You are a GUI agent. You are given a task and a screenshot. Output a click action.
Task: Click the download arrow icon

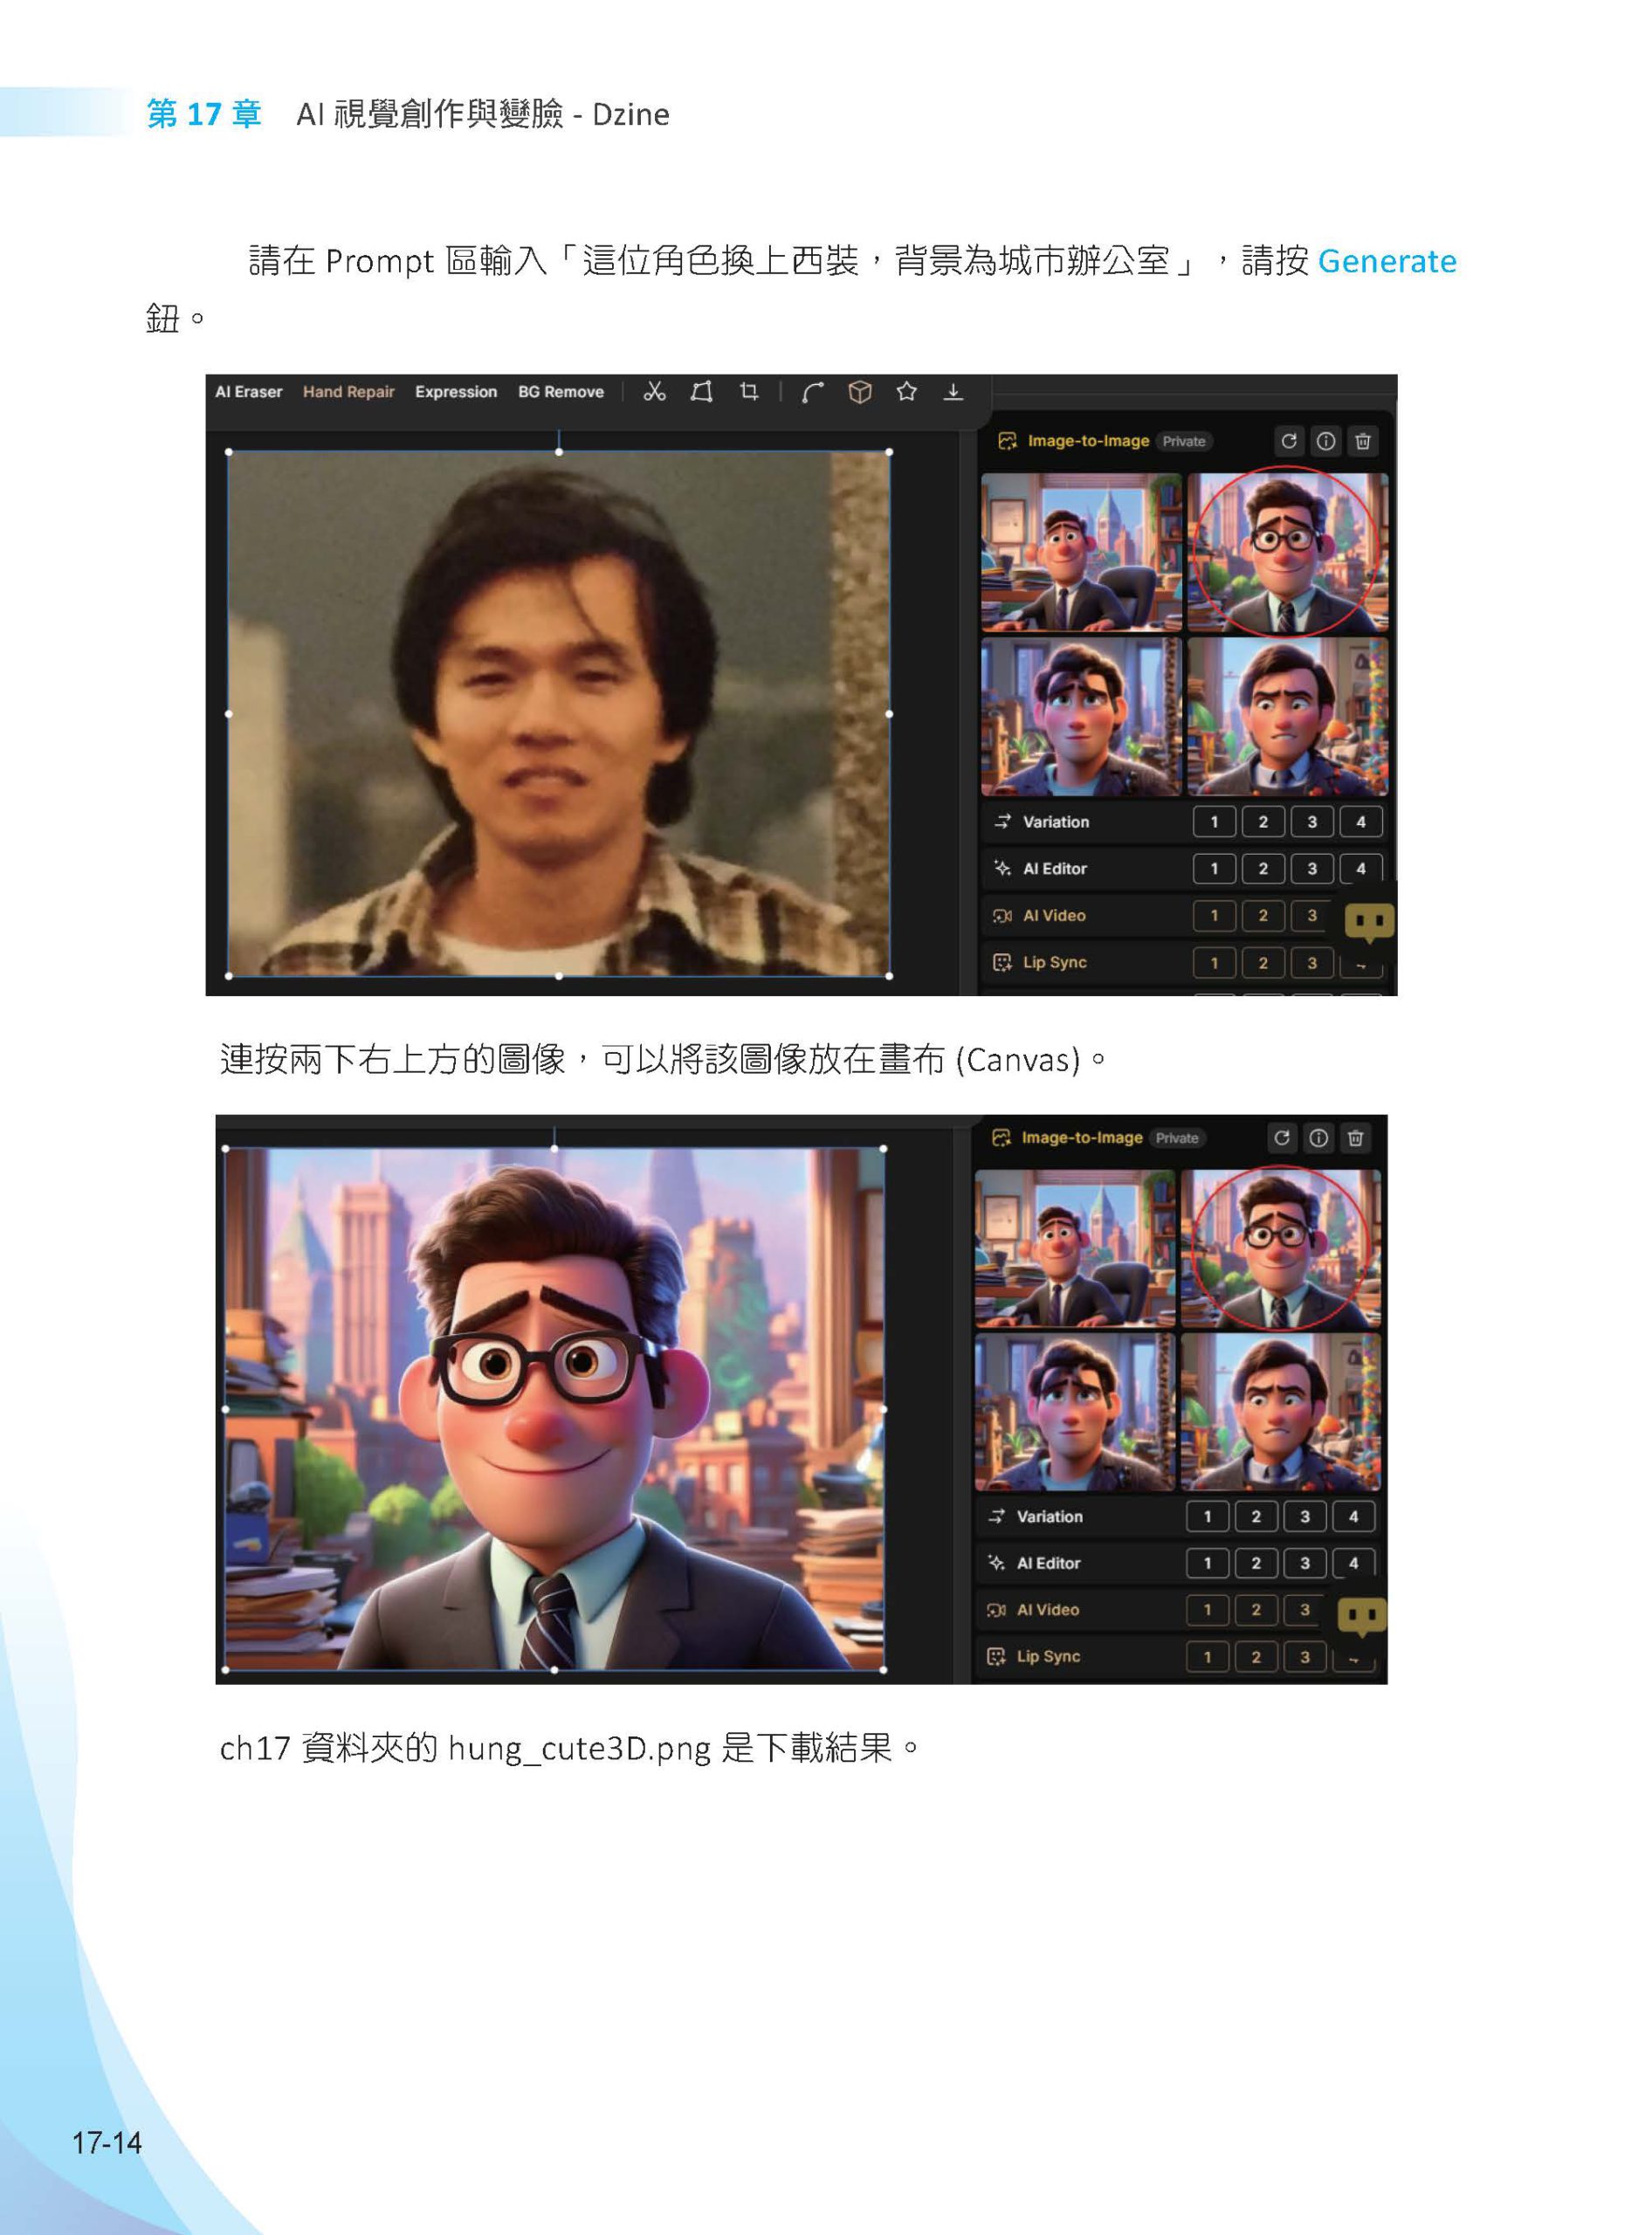[953, 392]
